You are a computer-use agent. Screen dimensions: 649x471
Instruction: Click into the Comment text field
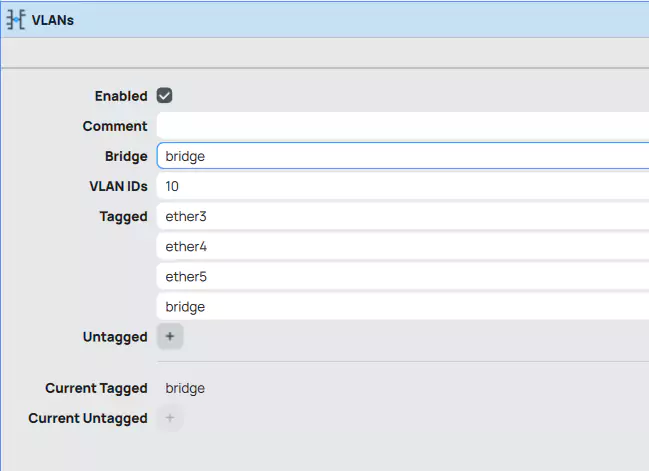pyautogui.click(x=400, y=126)
